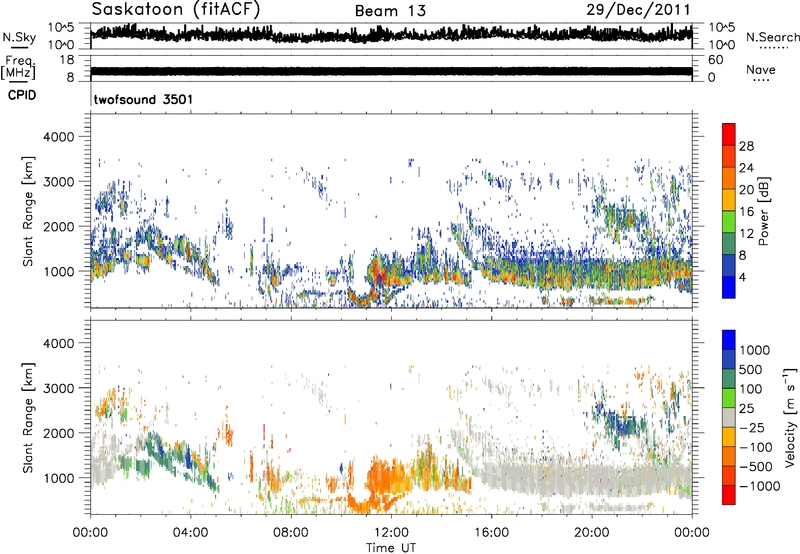Click the power colorbar value '28'

click(746, 146)
